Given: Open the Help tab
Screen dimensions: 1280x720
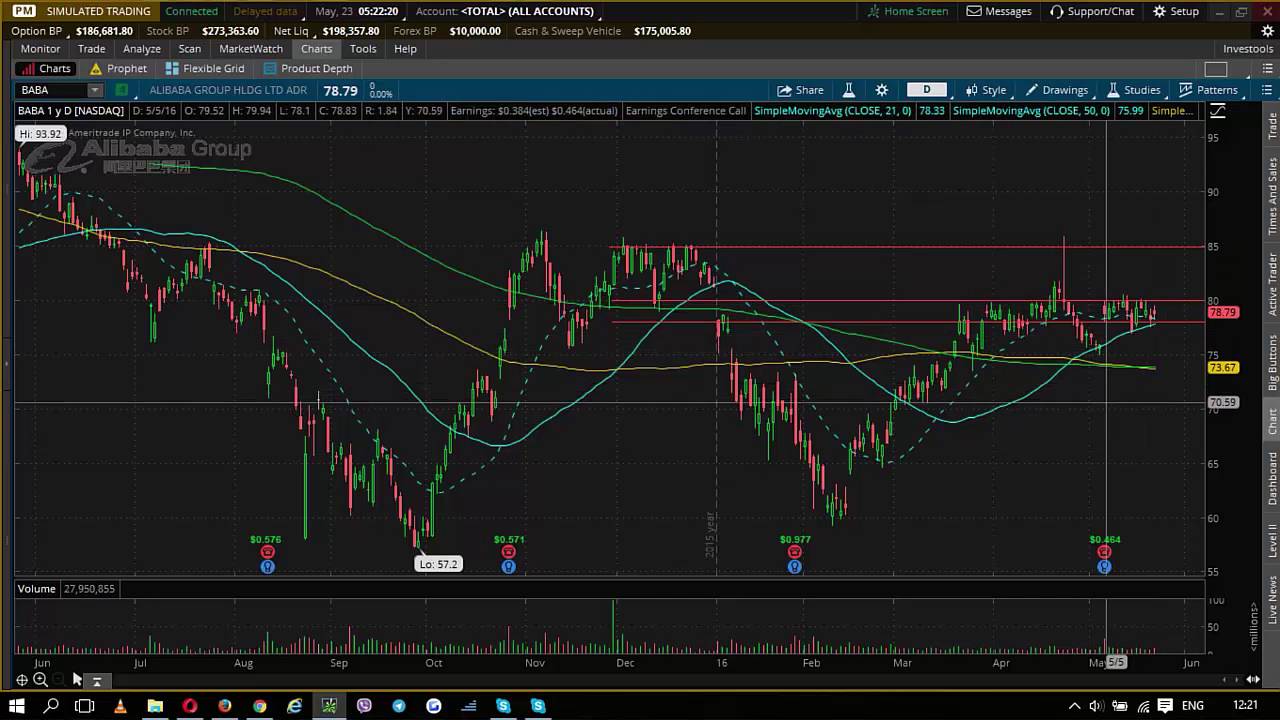Looking at the screenshot, I should click(405, 49).
